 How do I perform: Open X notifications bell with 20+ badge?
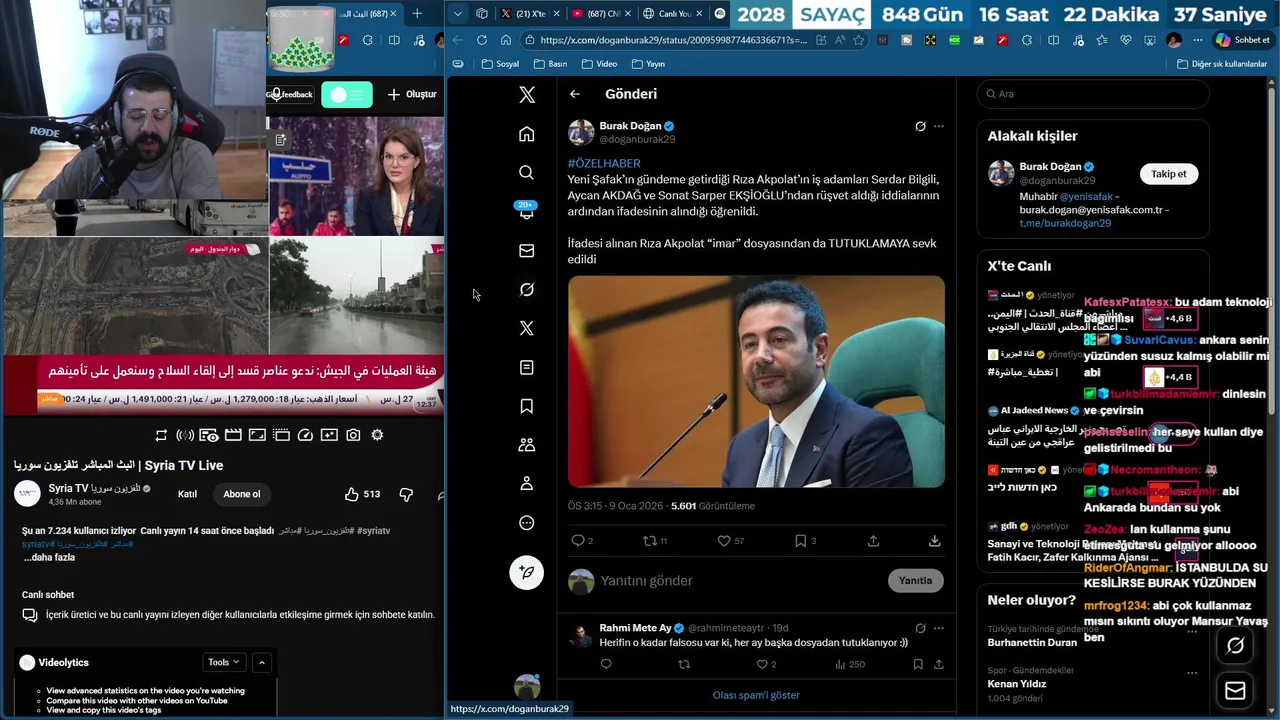tap(526, 211)
